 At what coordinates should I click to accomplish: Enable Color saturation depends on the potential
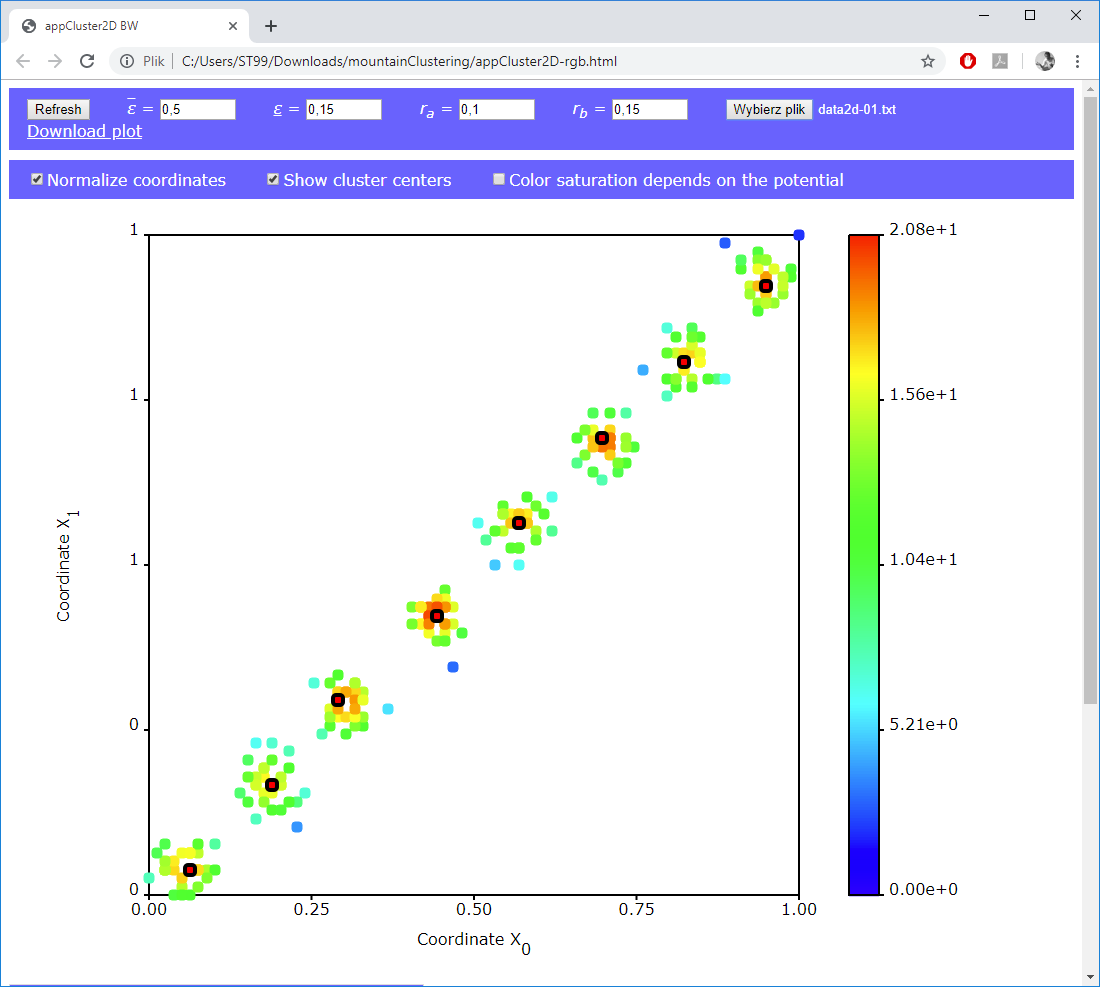coord(499,180)
